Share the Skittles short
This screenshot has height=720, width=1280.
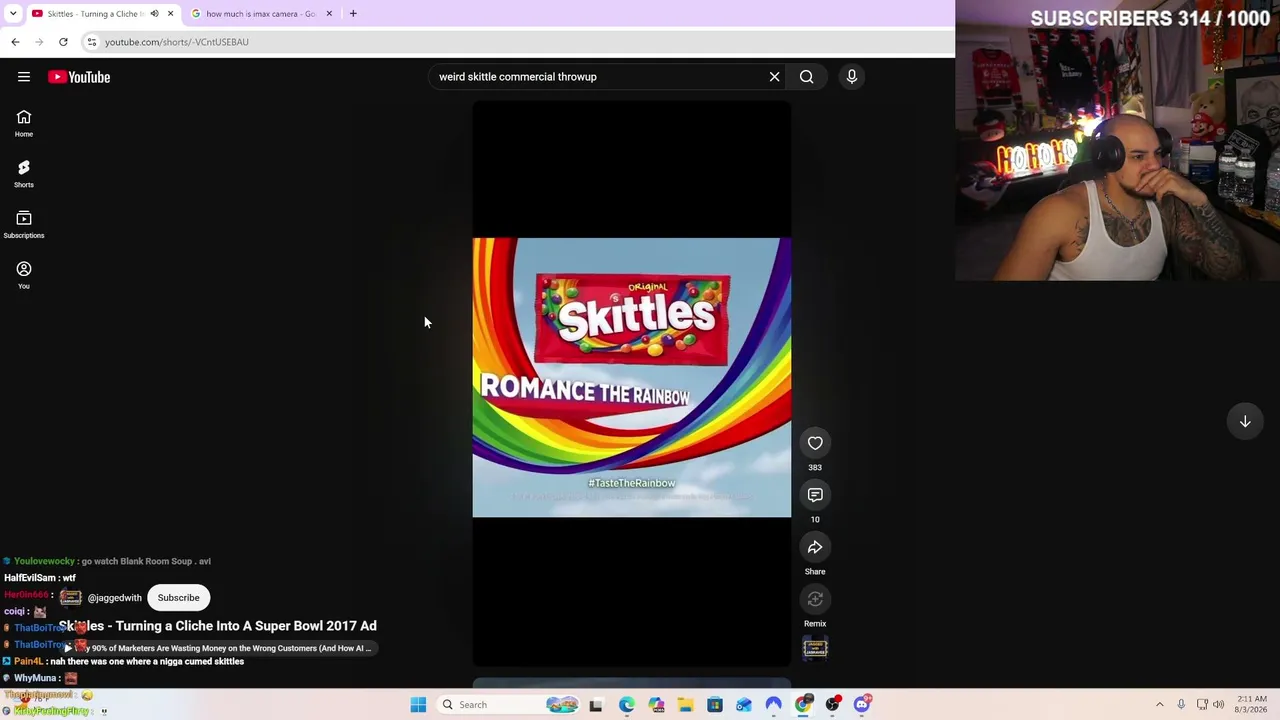click(815, 547)
